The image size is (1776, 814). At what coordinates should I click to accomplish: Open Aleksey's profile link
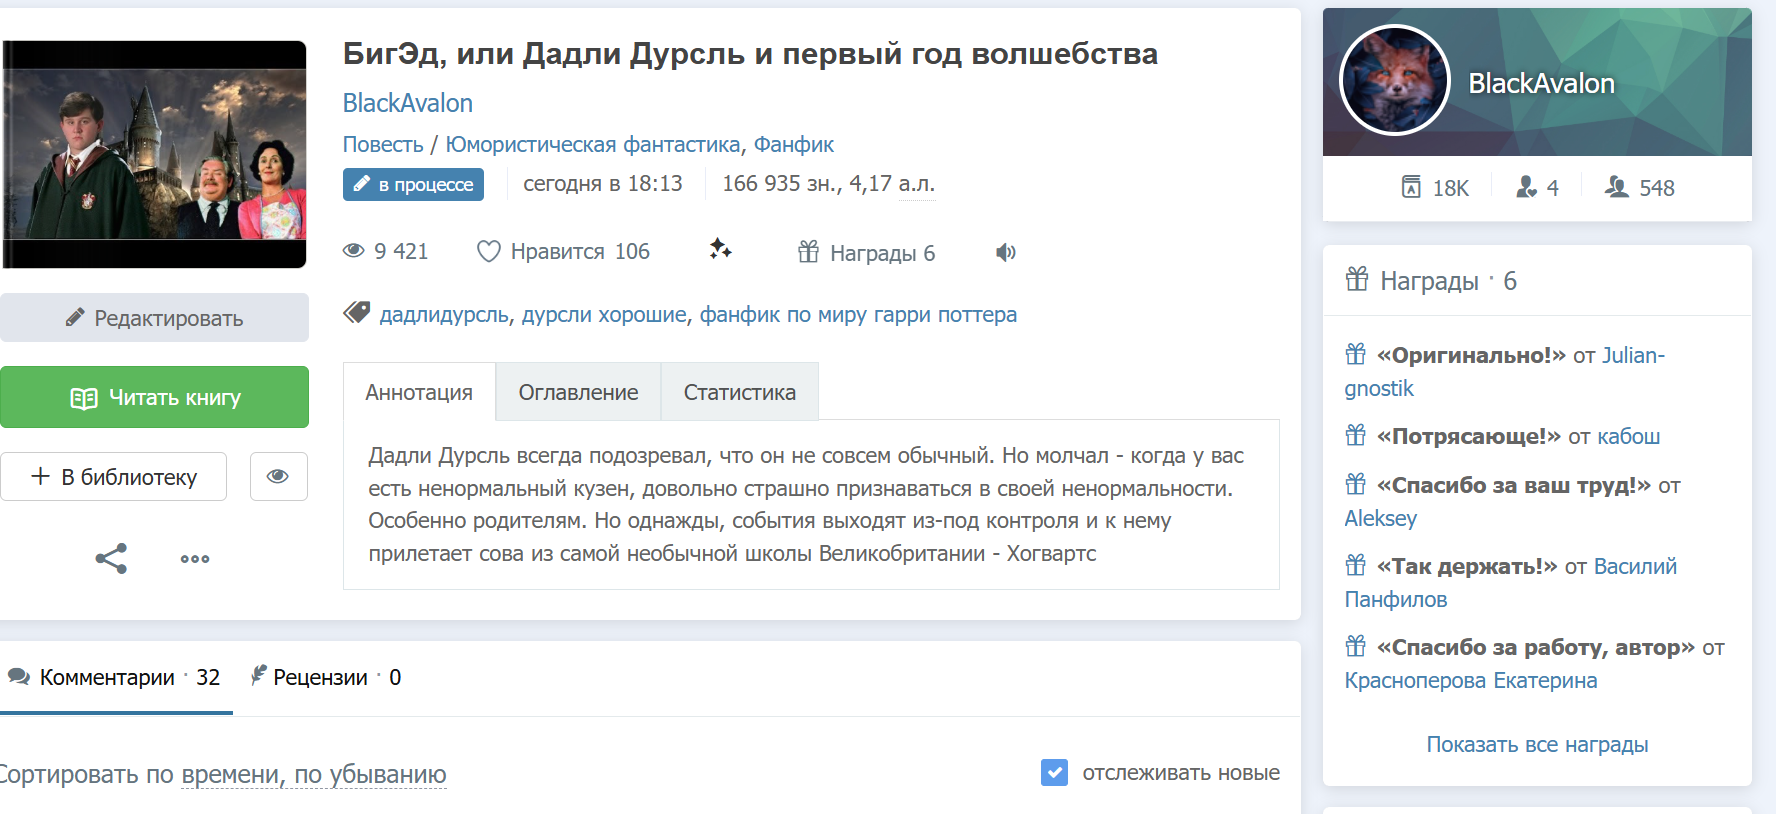pyautogui.click(x=1381, y=519)
